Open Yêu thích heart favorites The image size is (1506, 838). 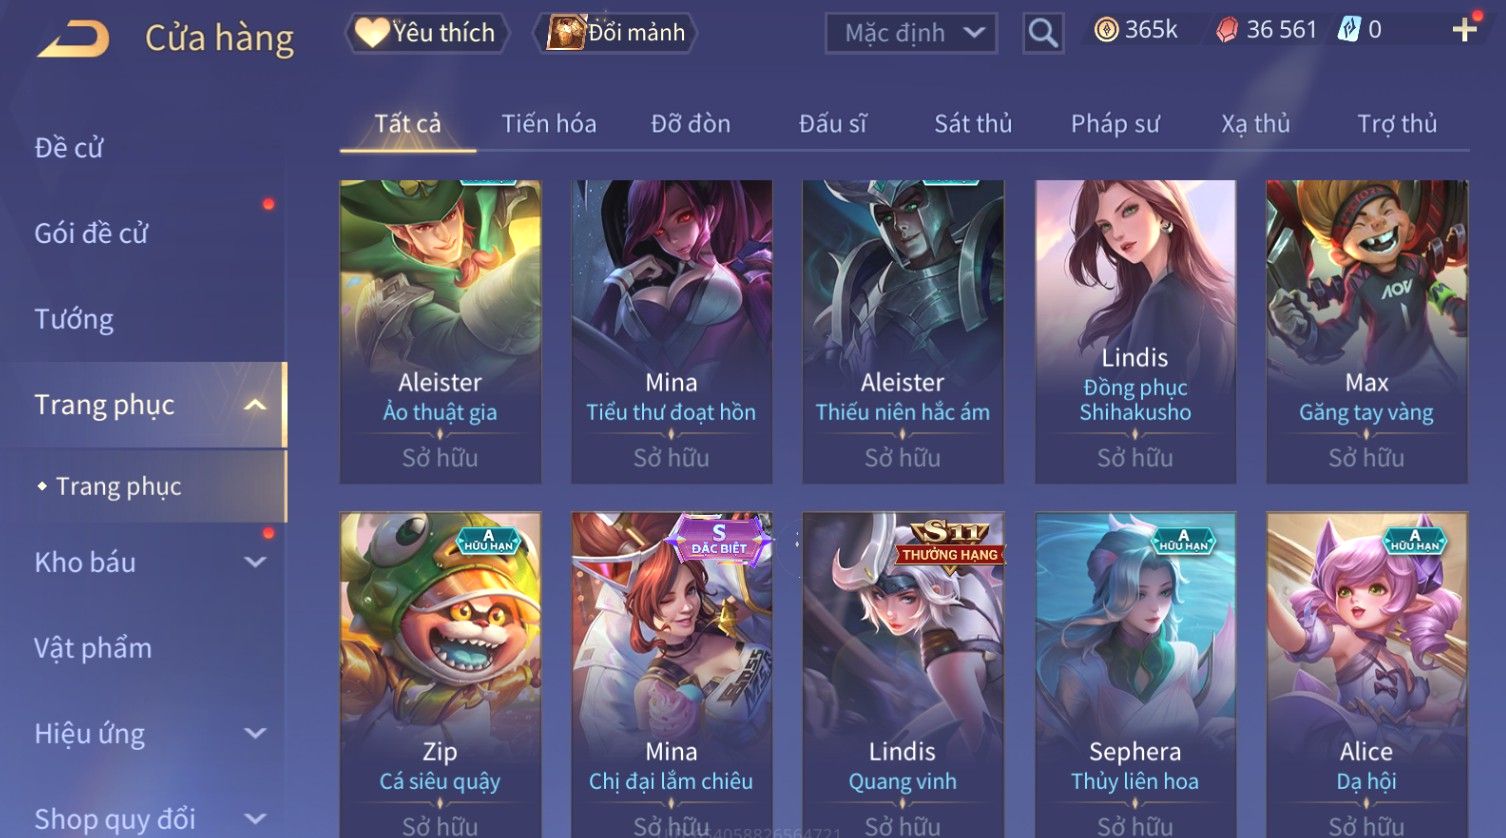coord(426,33)
